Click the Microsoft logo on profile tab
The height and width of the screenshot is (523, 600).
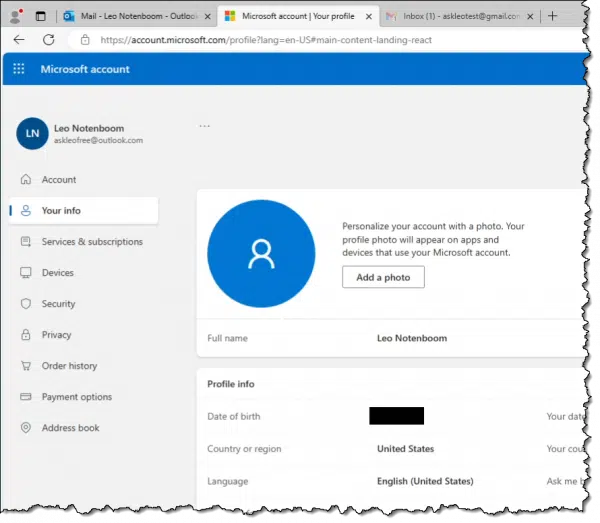[230, 16]
